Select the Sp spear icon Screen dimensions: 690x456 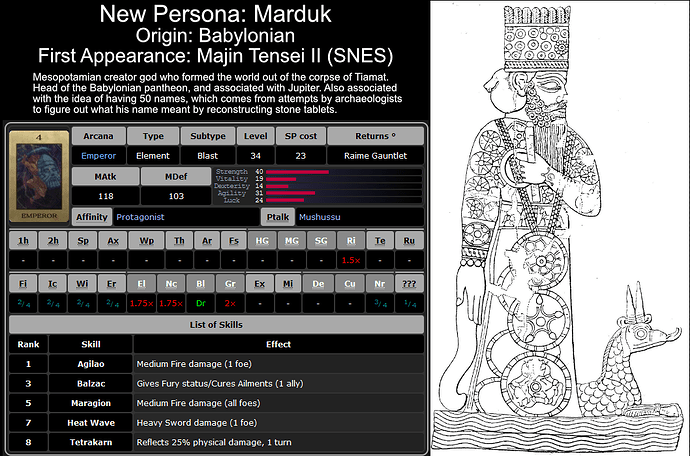83,241
